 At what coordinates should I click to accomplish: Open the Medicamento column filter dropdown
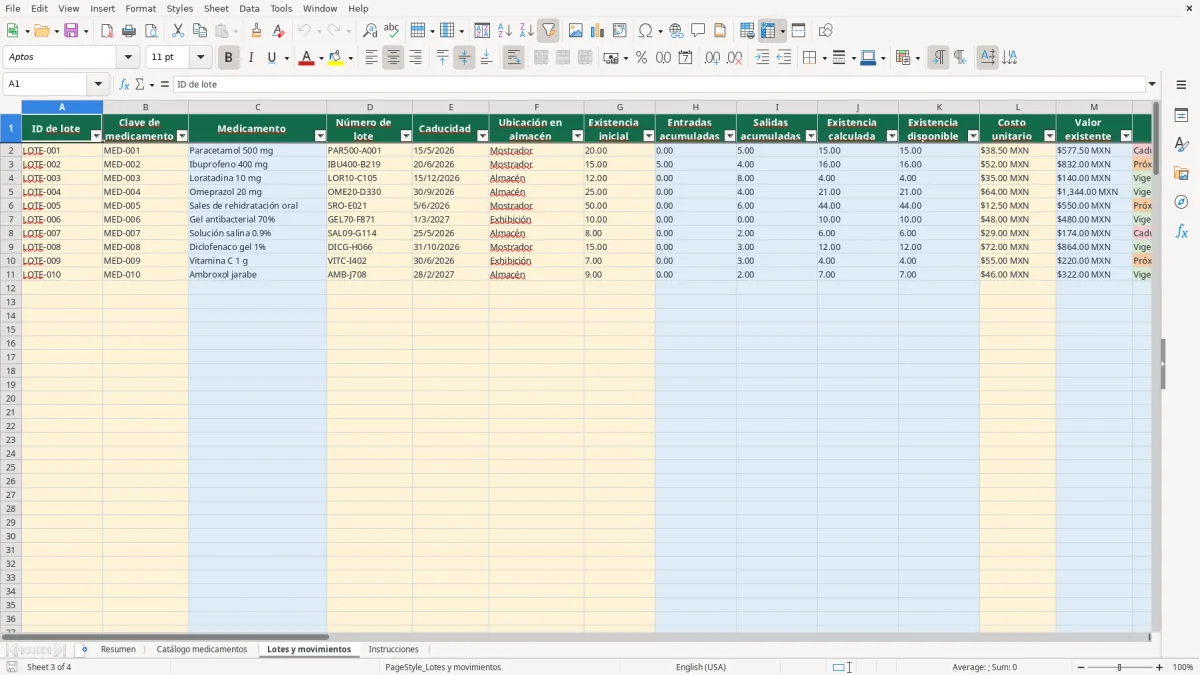coord(320,136)
